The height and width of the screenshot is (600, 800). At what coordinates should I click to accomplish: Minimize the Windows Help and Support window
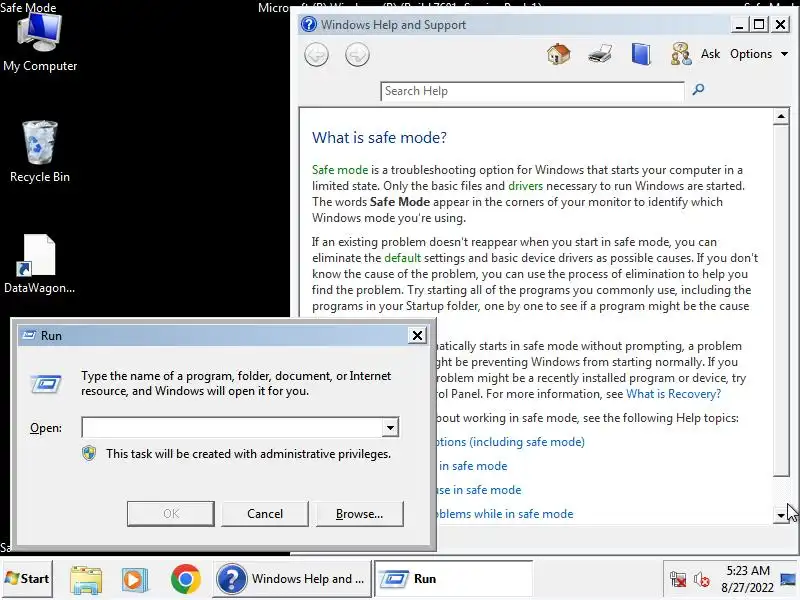click(739, 24)
